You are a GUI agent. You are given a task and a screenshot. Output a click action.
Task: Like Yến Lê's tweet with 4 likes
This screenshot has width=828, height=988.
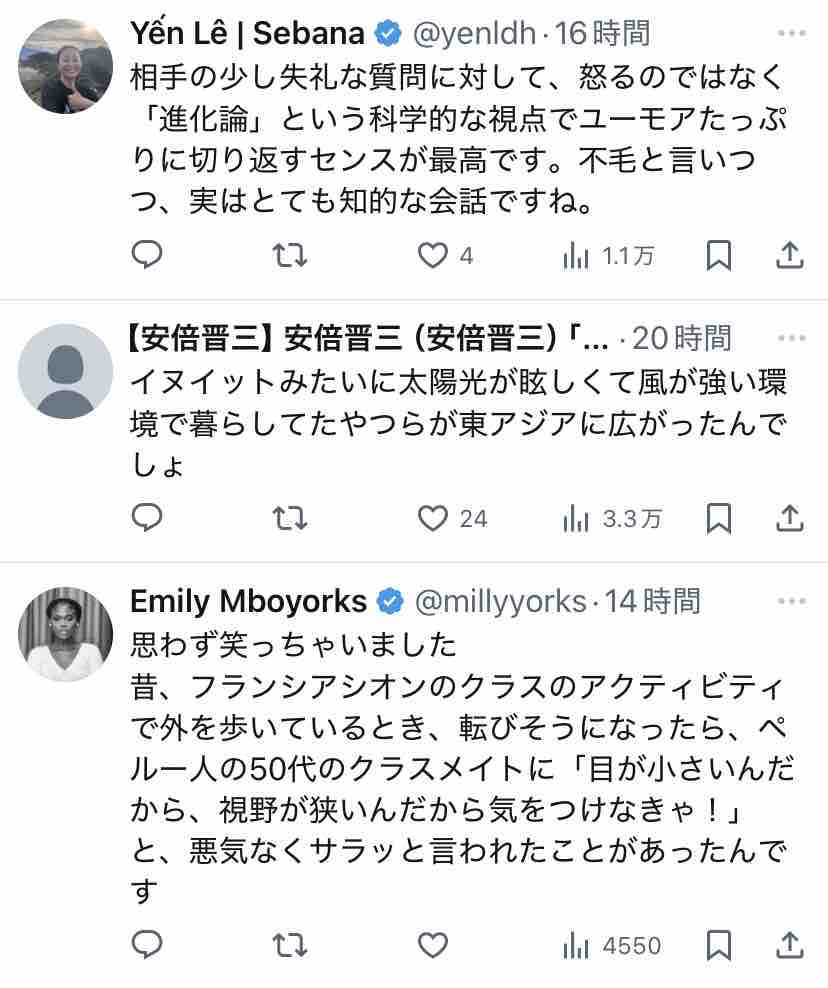tap(433, 256)
